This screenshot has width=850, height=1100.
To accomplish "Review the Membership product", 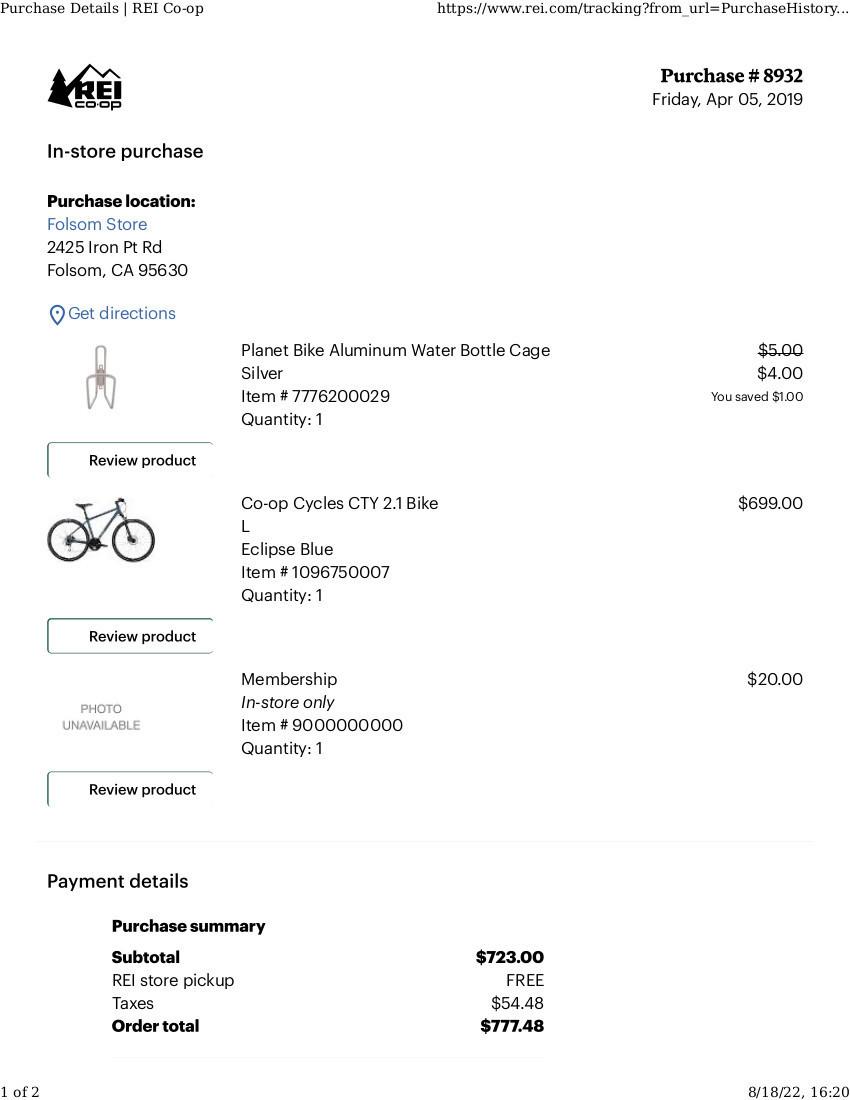I will coord(130,790).
